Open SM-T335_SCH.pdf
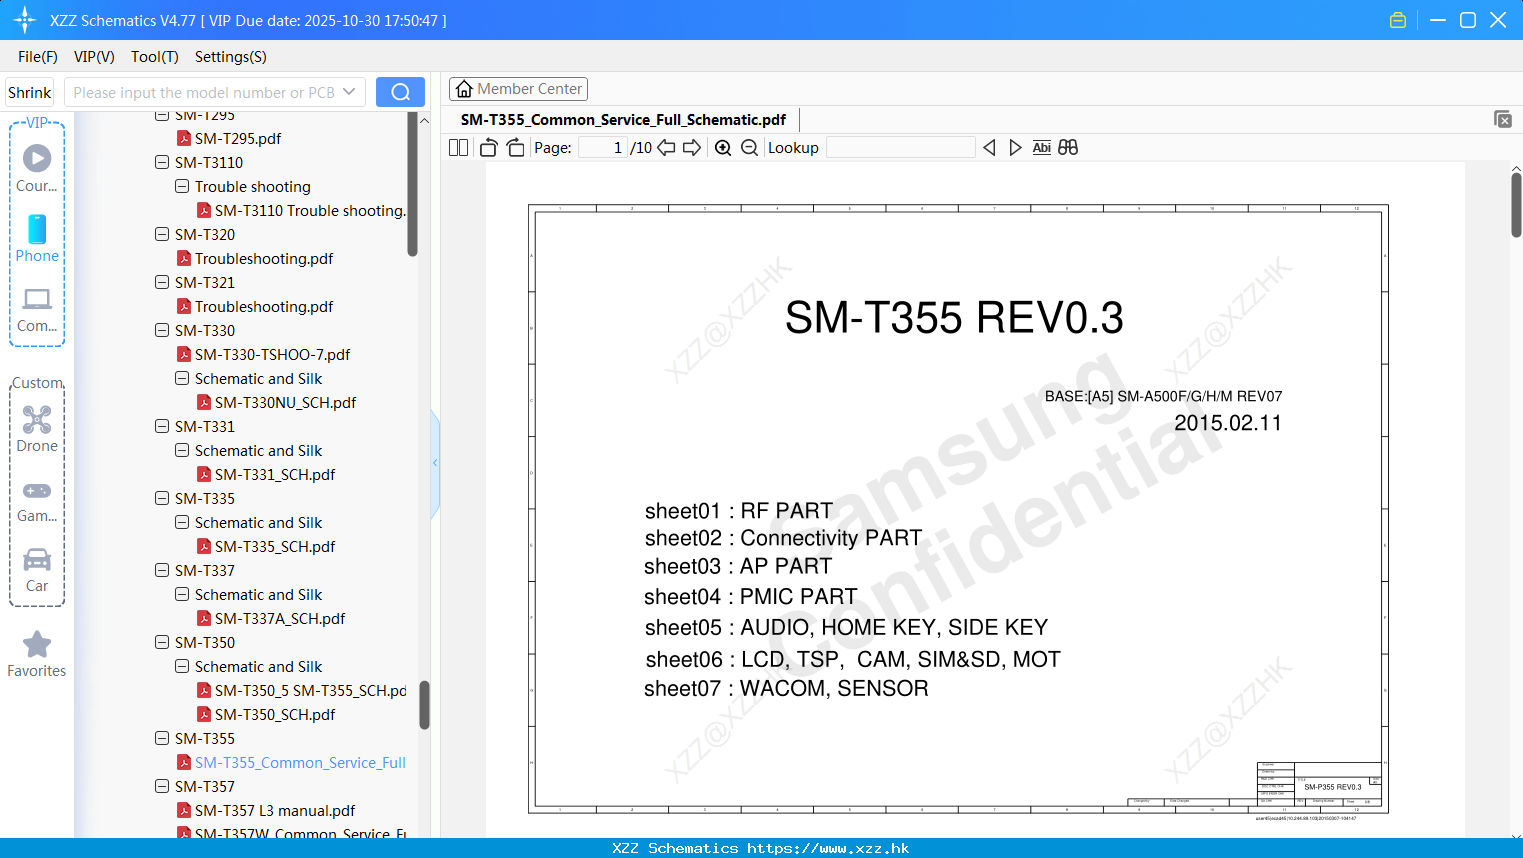This screenshot has height=858, width=1523. [x=275, y=547]
